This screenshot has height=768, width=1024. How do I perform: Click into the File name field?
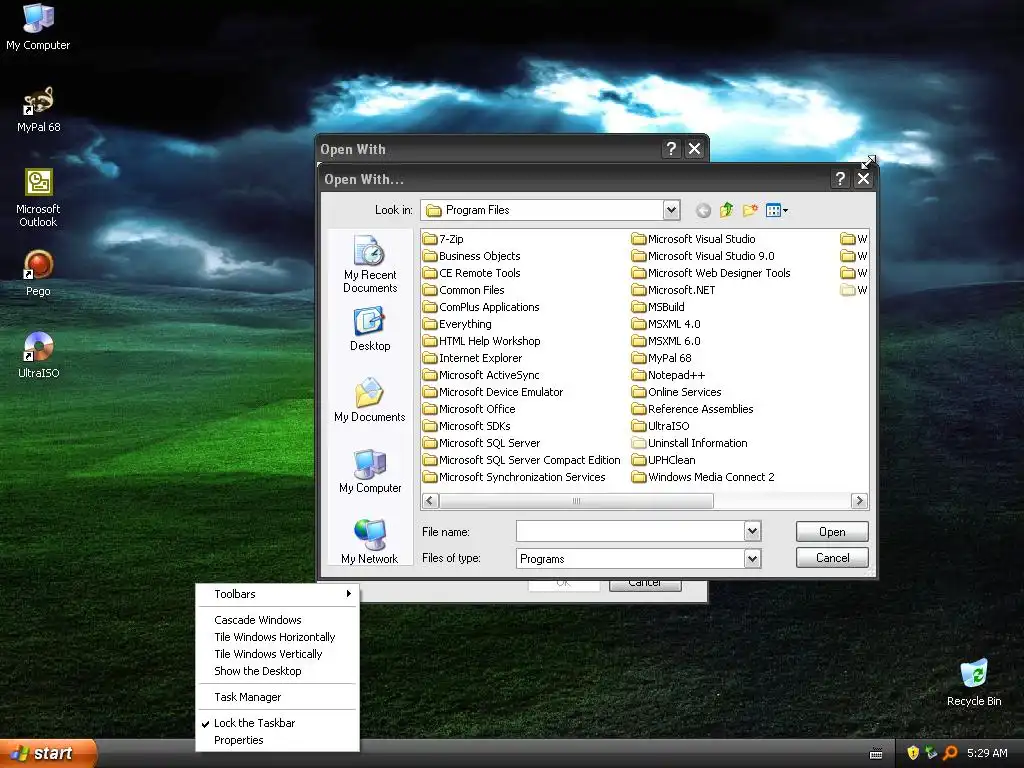click(630, 532)
